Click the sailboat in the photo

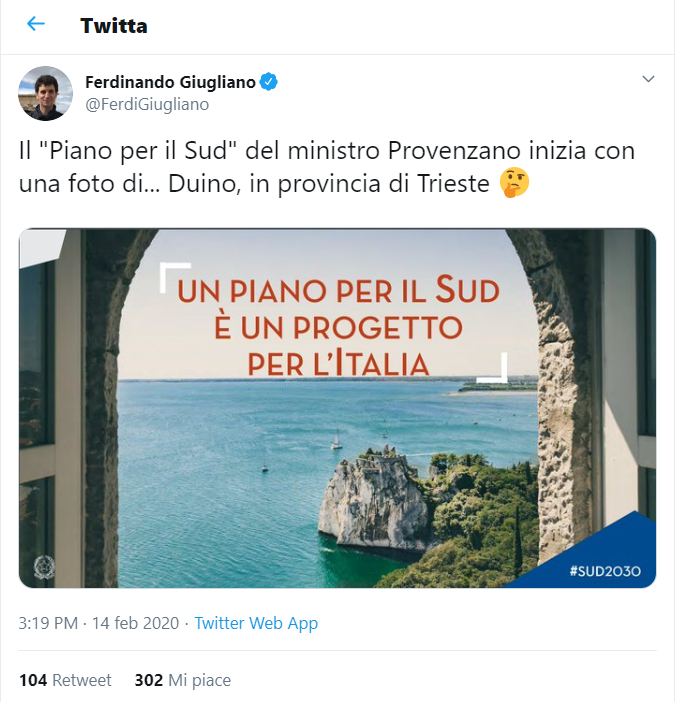[336, 440]
